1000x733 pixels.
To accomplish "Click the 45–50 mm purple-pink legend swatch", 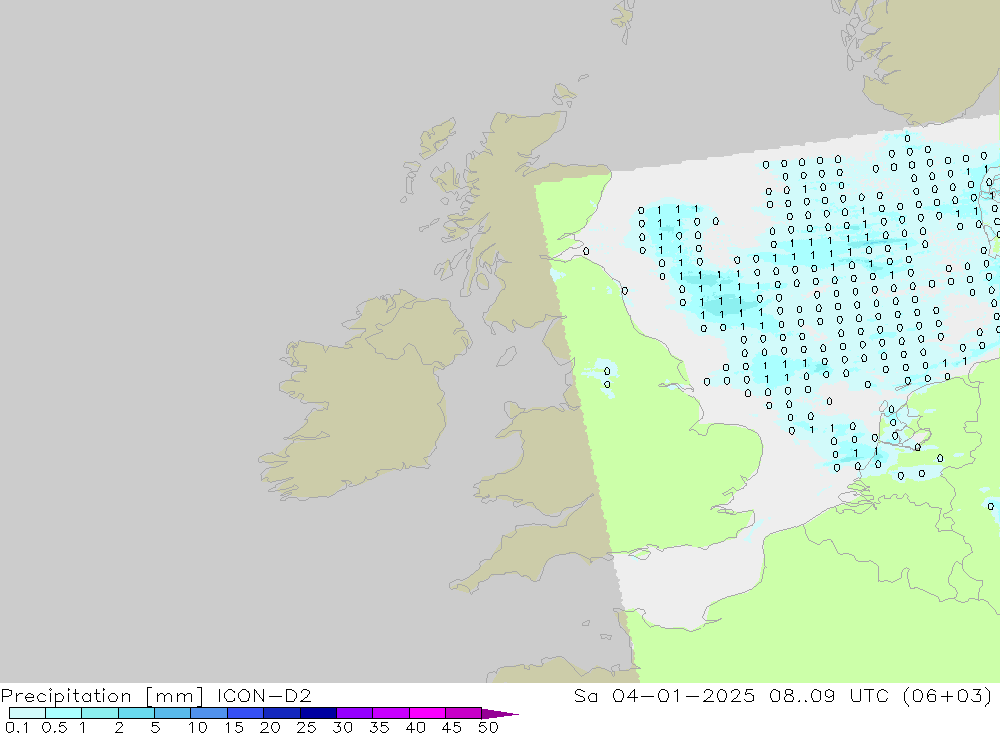I will coord(464,713).
